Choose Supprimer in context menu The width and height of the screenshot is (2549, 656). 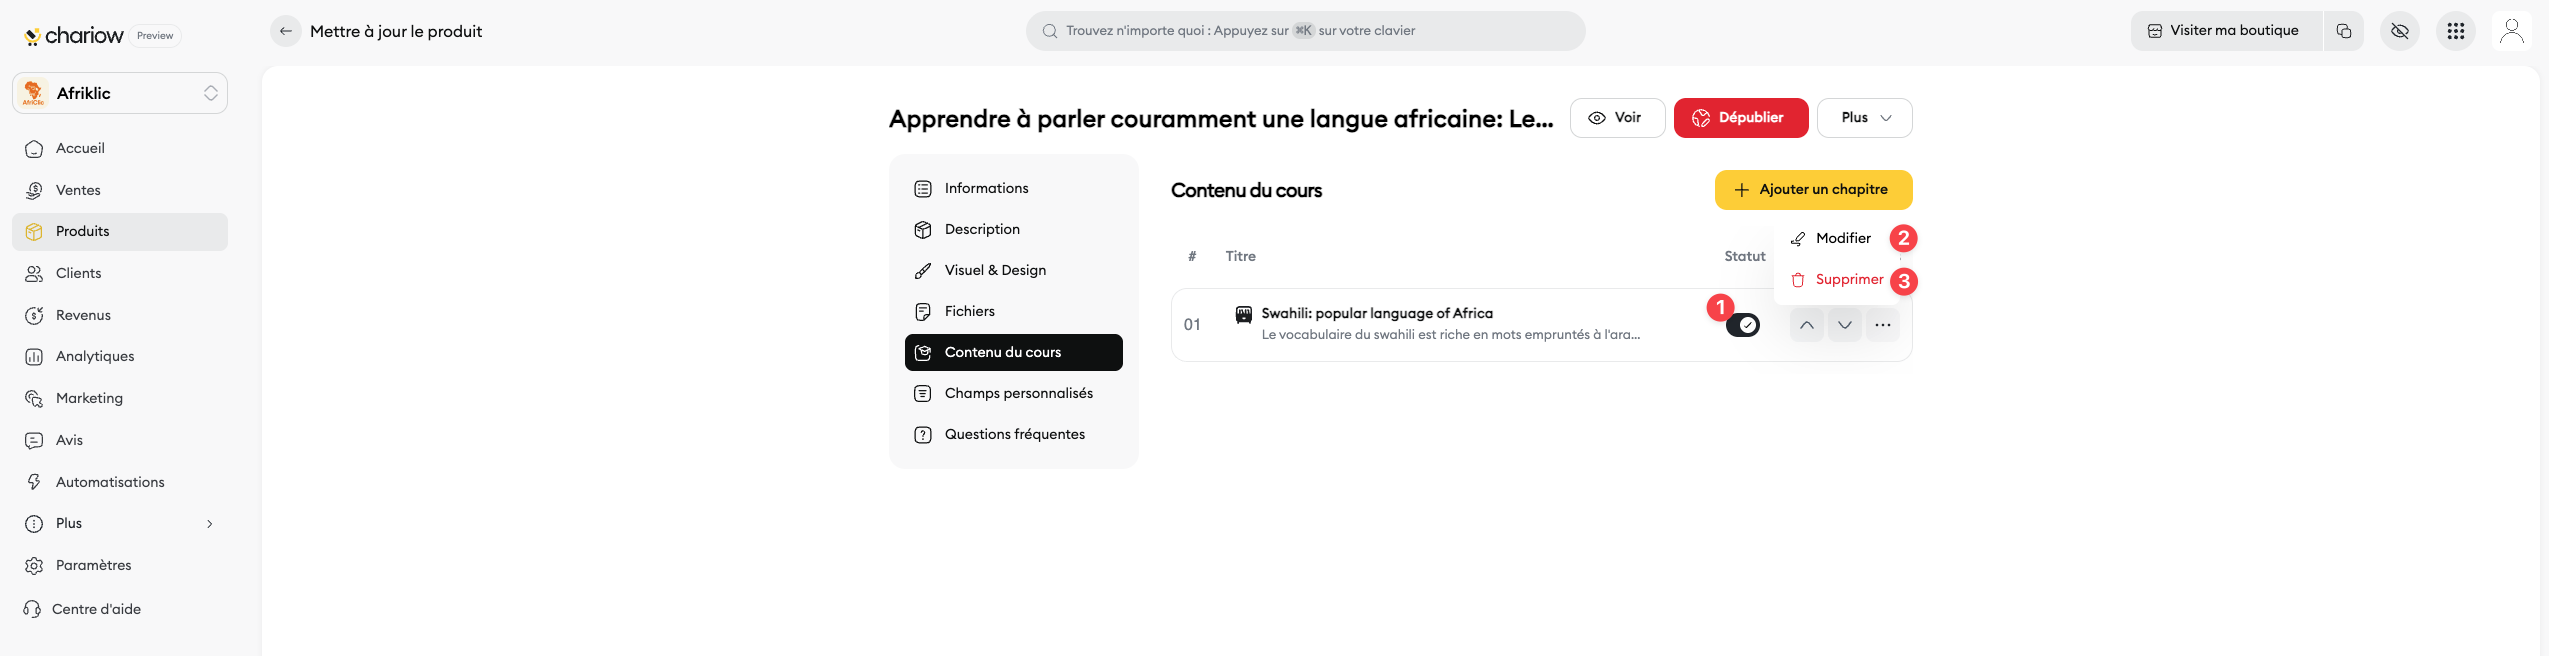[x=1848, y=280]
